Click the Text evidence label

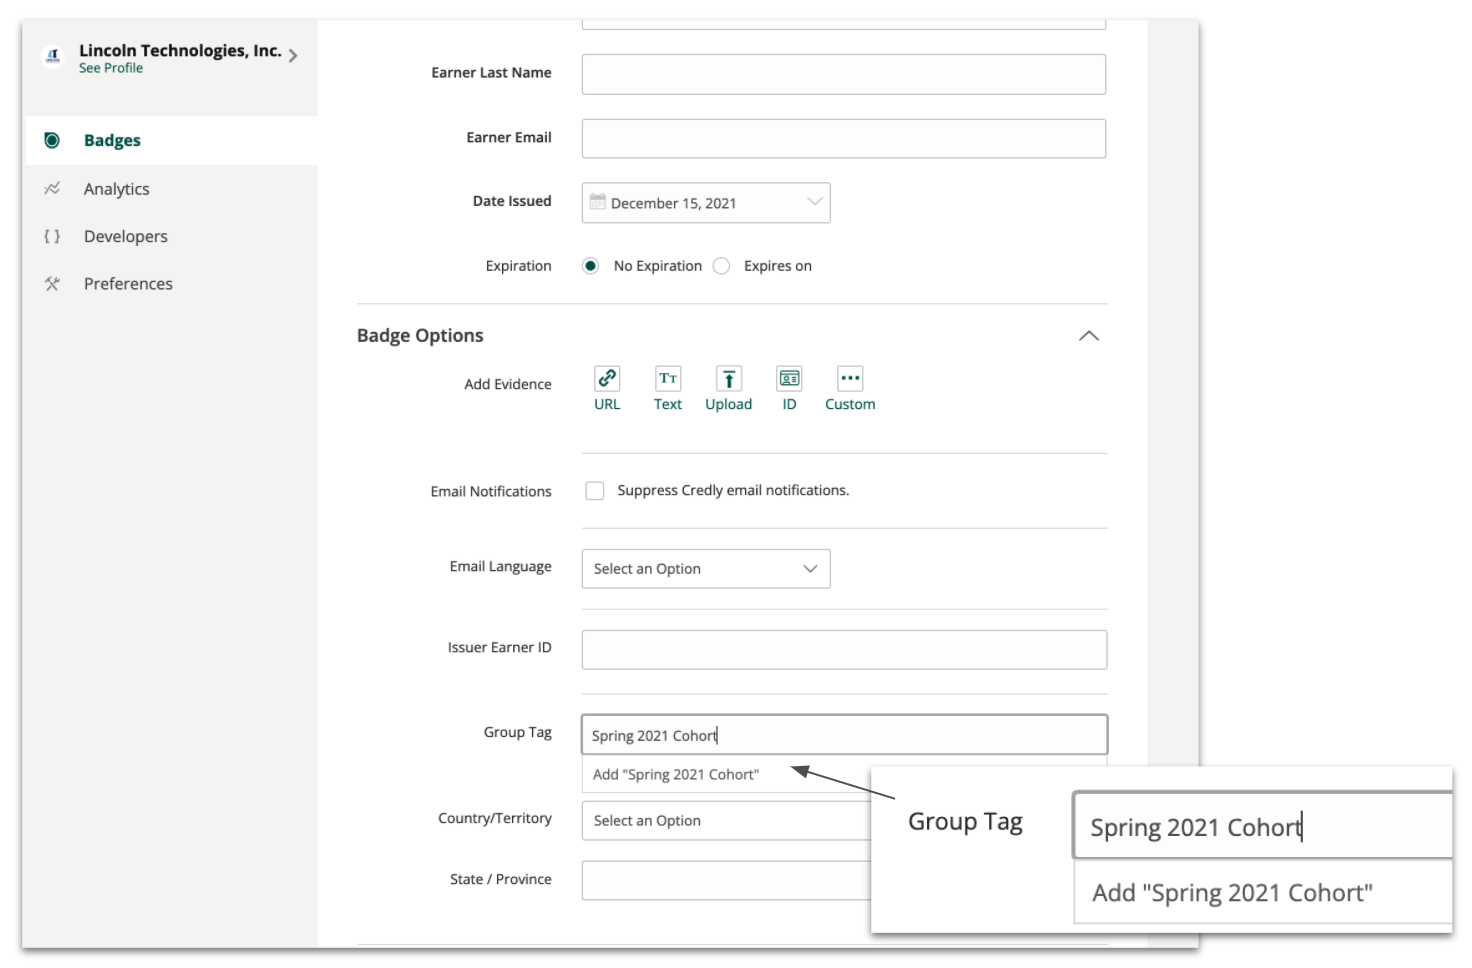coord(668,404)
